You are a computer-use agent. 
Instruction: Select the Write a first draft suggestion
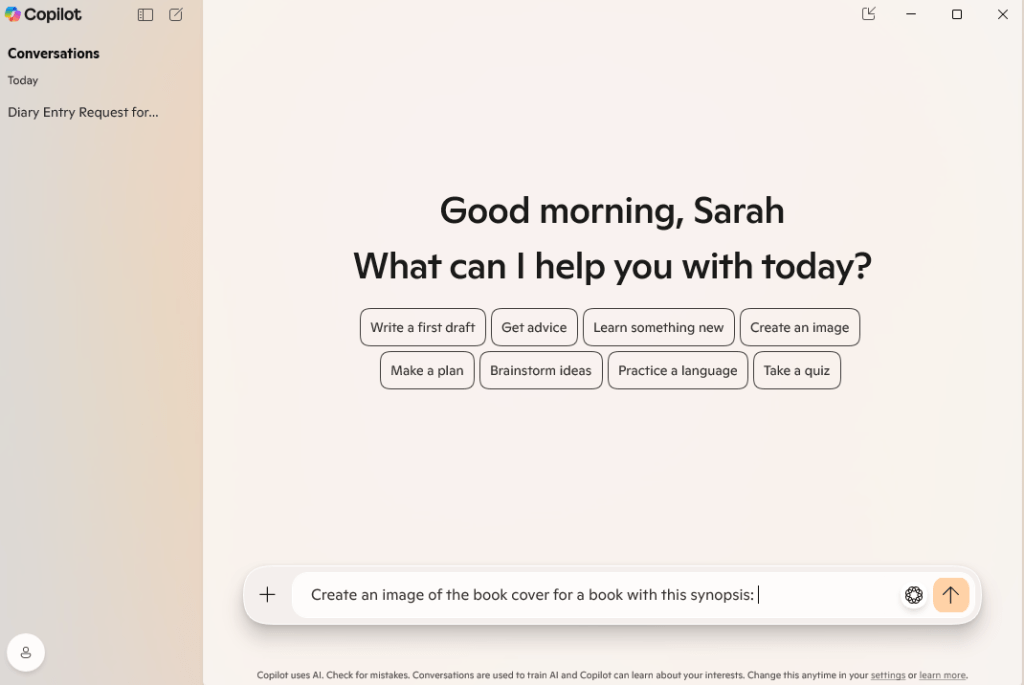point(423,327)
